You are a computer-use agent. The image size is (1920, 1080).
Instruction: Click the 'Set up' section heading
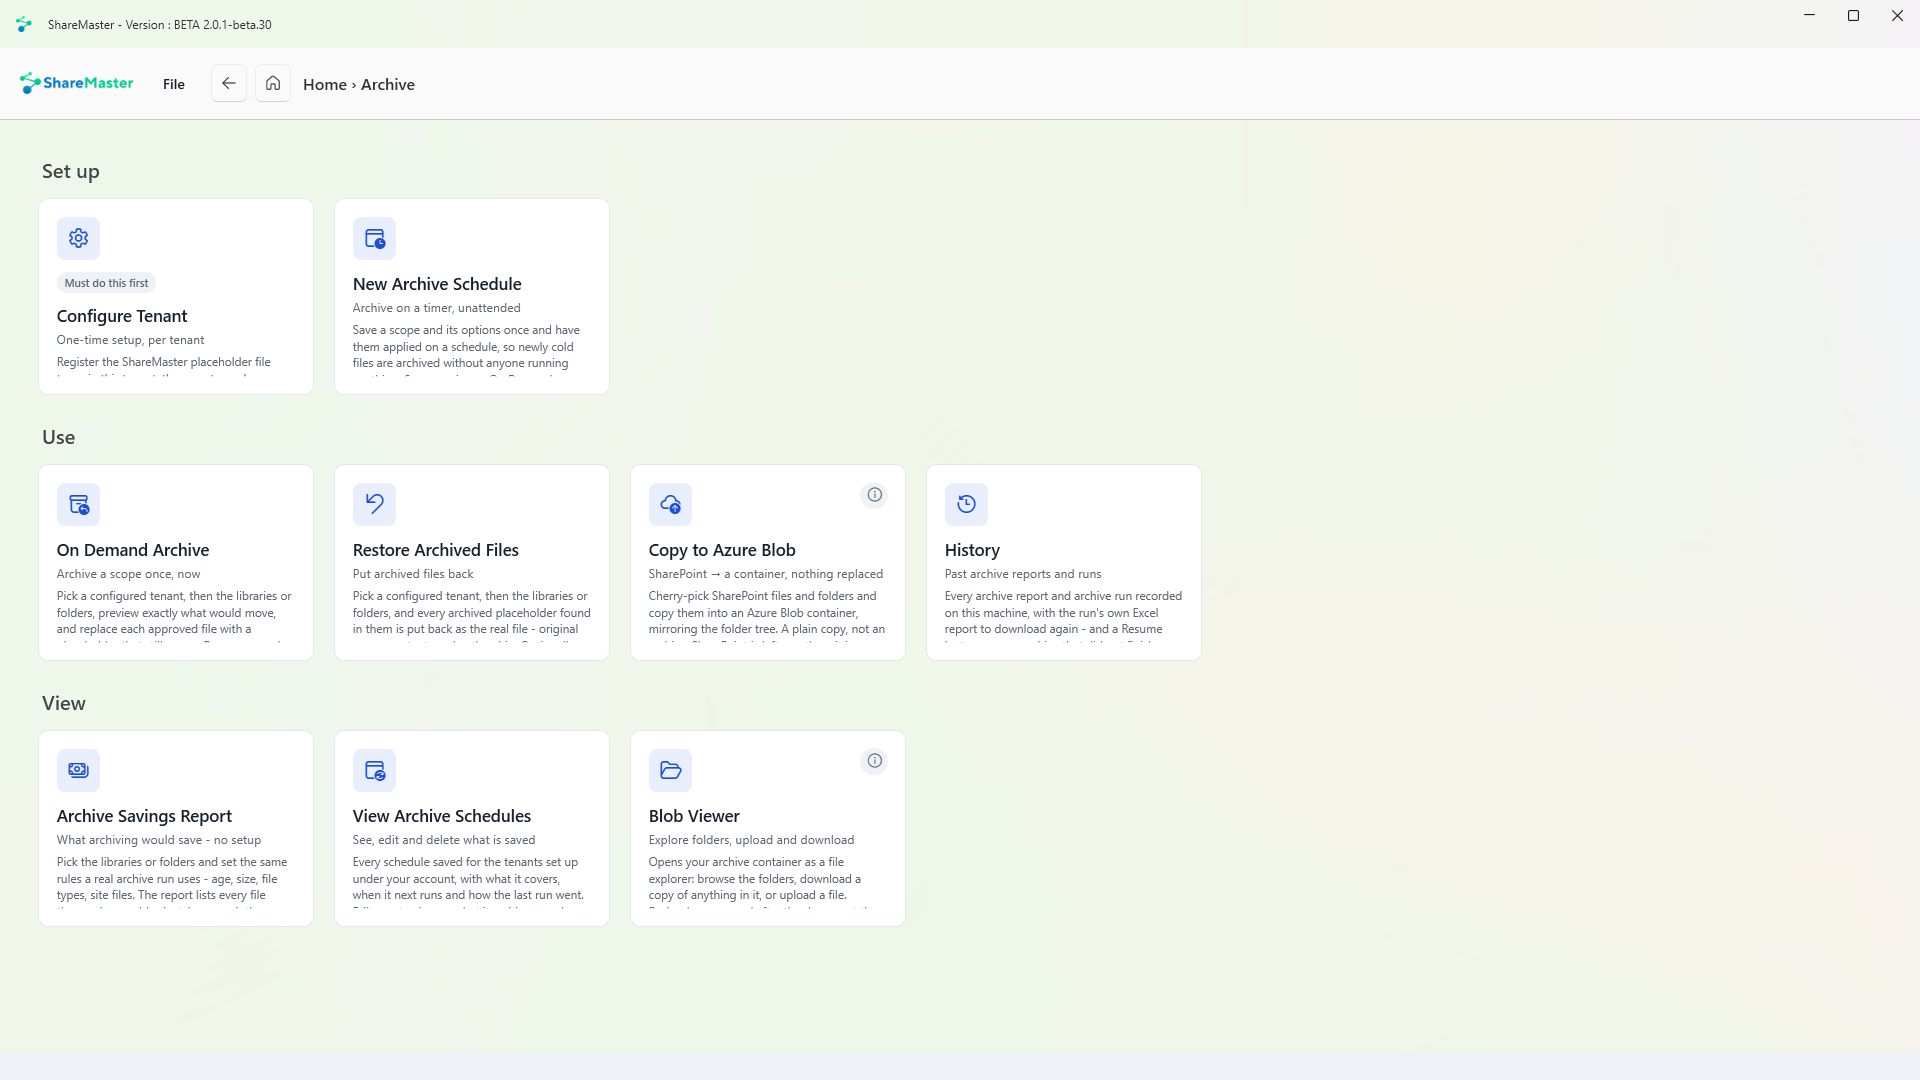(71, 171)
